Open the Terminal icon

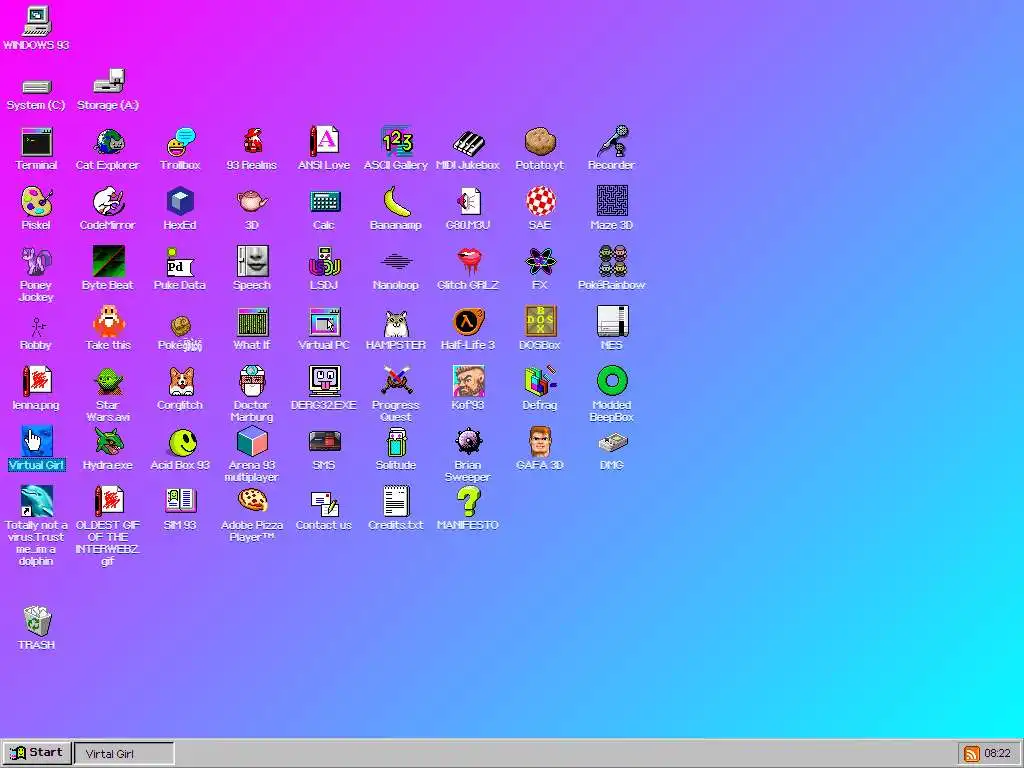(37, 142)
